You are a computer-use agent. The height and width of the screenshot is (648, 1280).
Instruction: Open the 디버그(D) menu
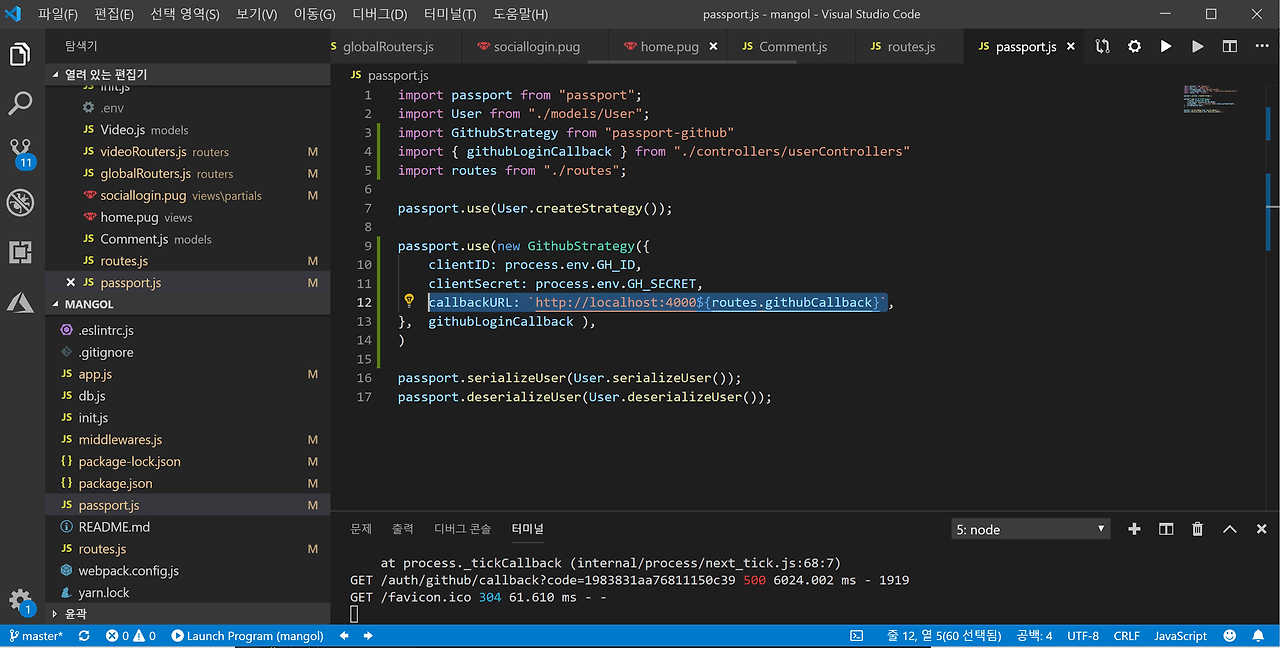(379, 14)
